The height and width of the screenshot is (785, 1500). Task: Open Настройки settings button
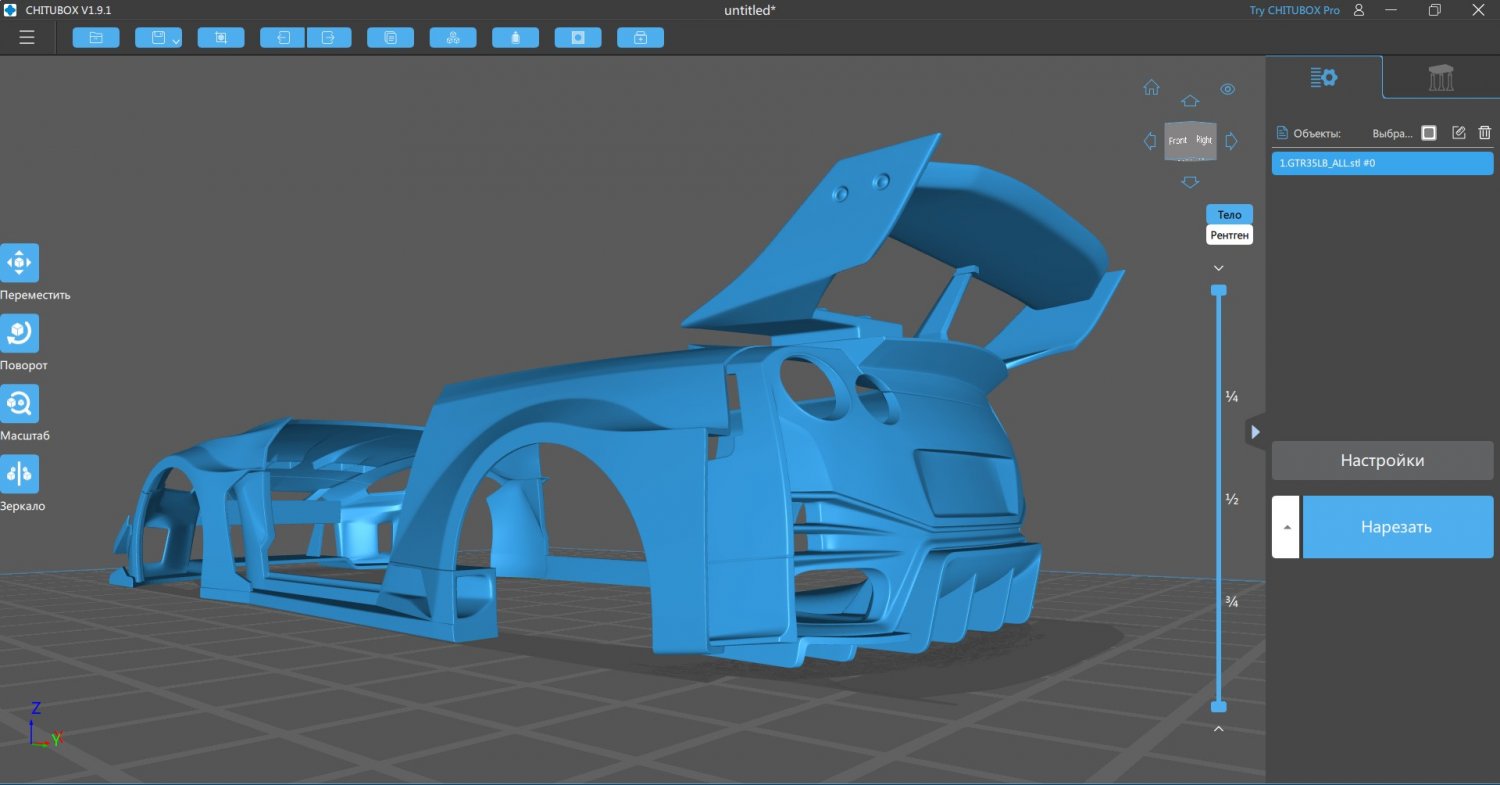click(1382, 461)
